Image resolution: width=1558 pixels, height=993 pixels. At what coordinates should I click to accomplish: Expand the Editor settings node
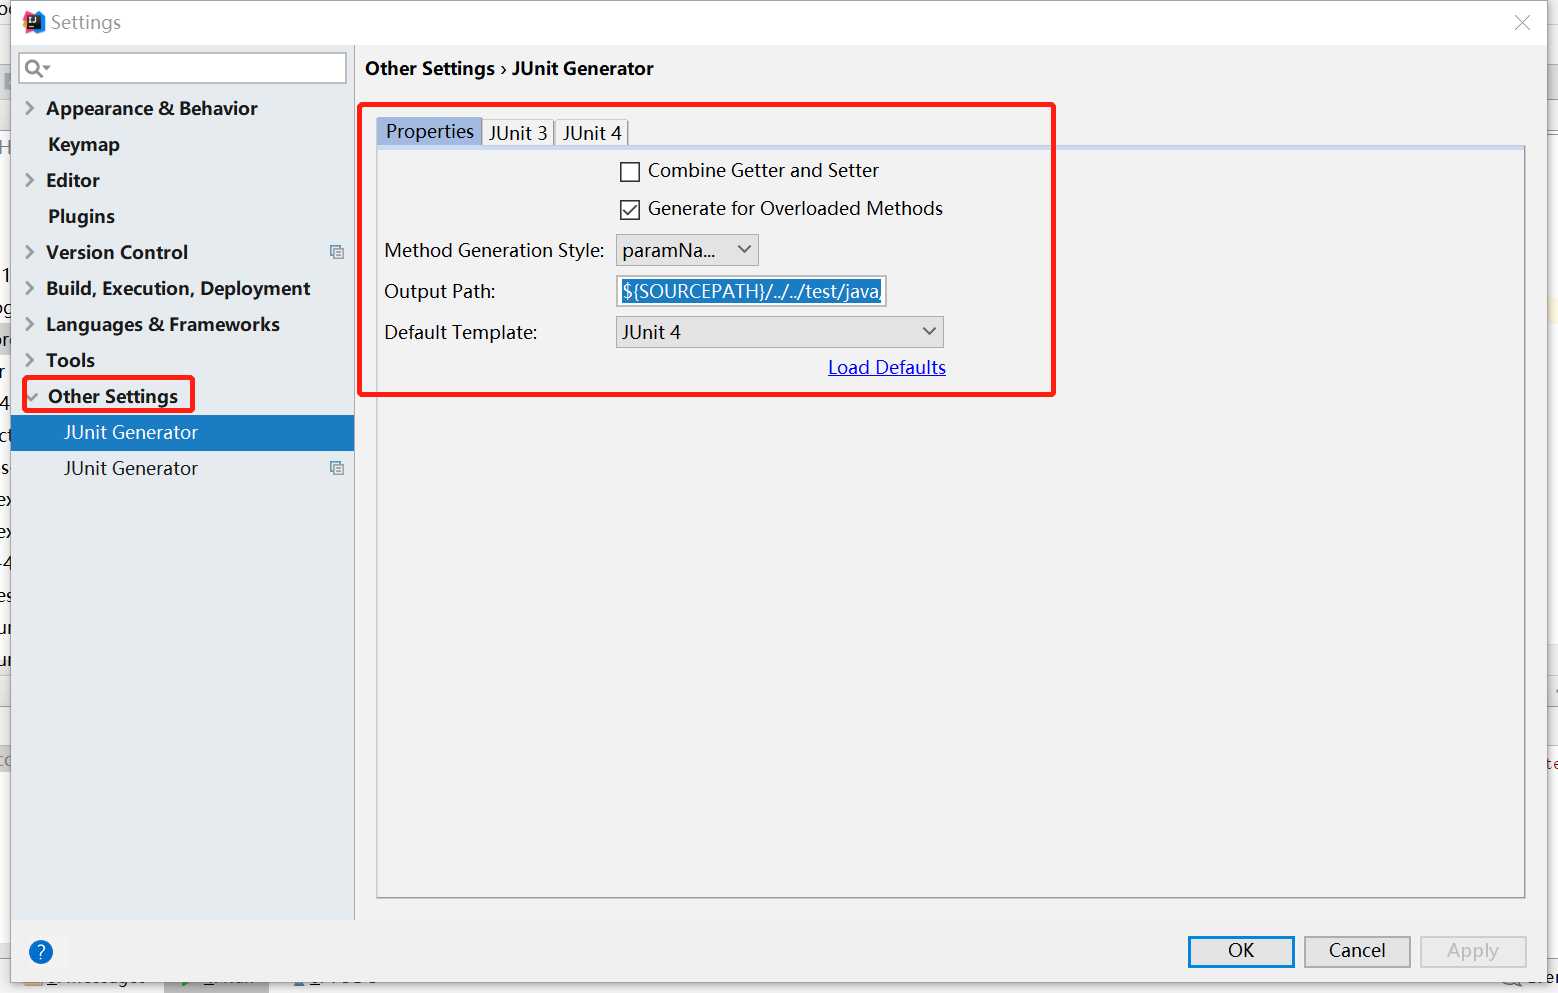(x=29, y=180)
